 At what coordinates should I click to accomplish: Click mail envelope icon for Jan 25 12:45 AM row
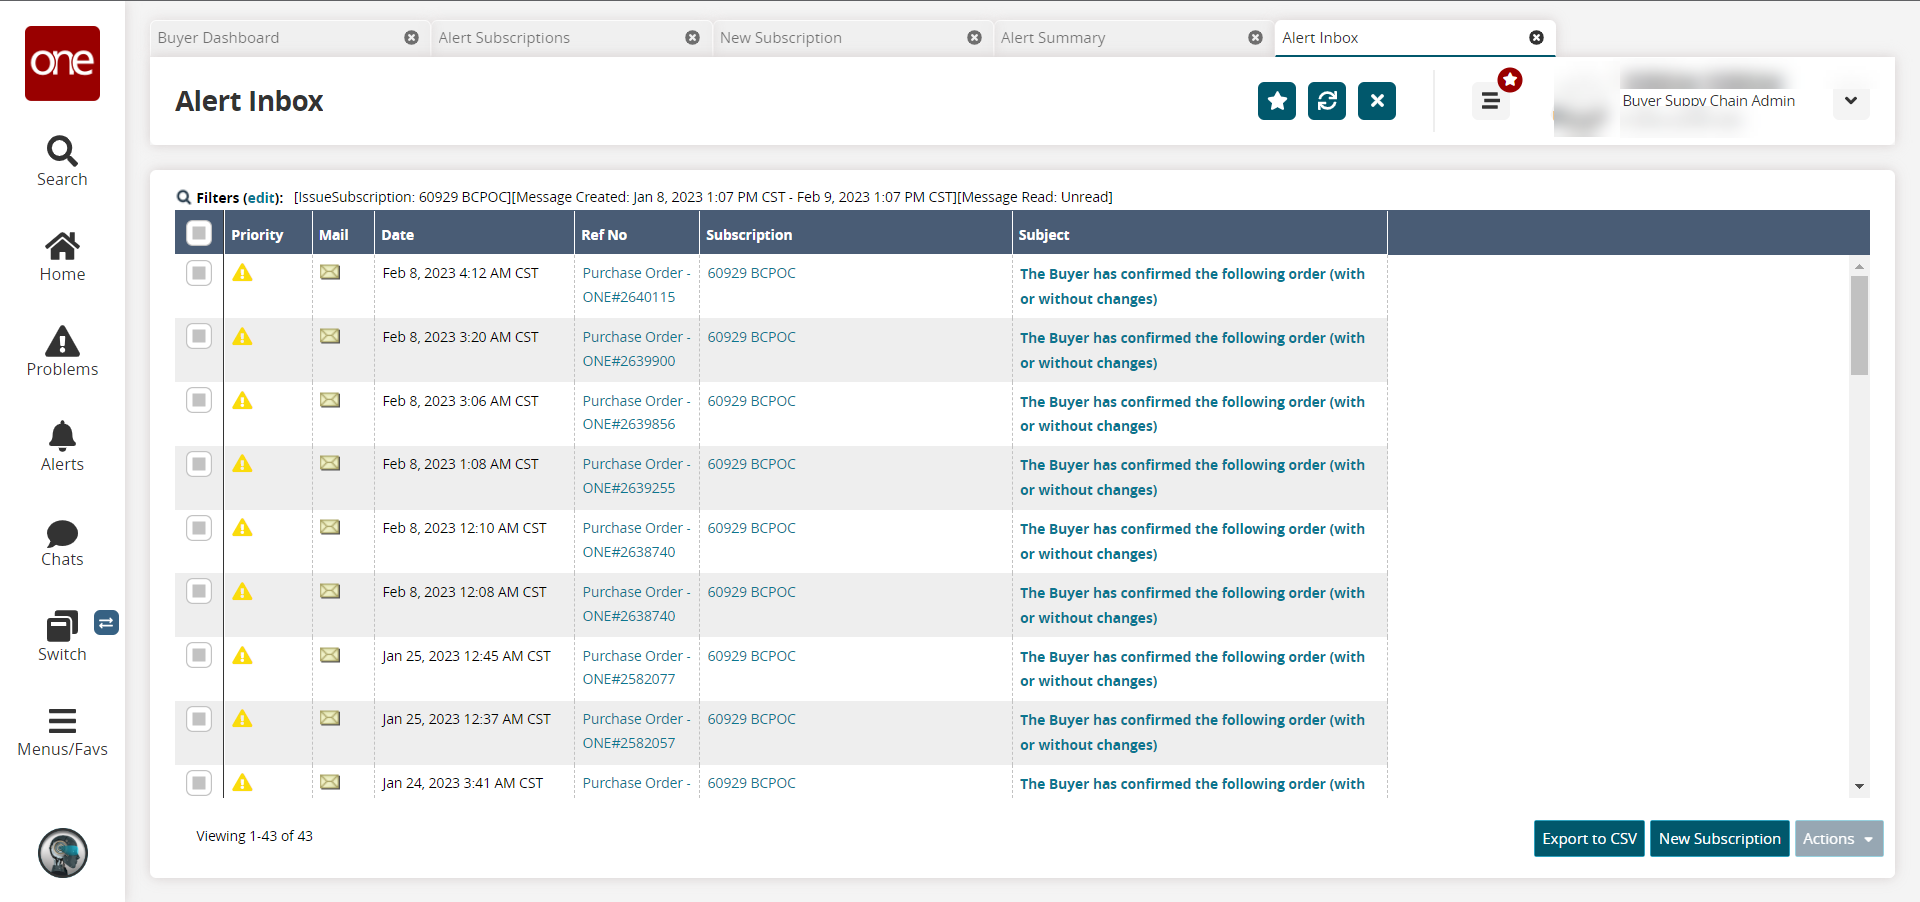click(x=330, y=655)
